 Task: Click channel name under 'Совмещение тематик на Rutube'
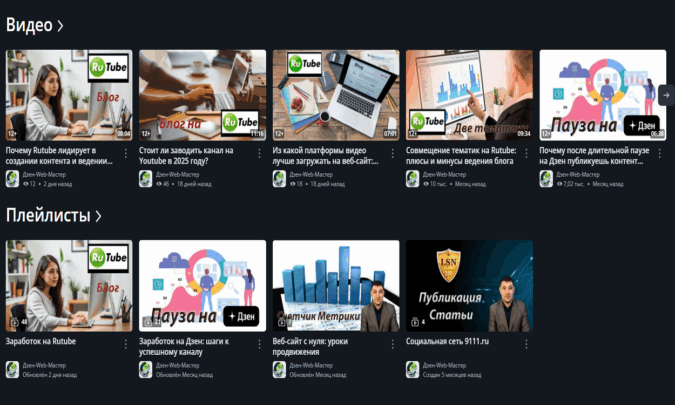coord(445,175)
